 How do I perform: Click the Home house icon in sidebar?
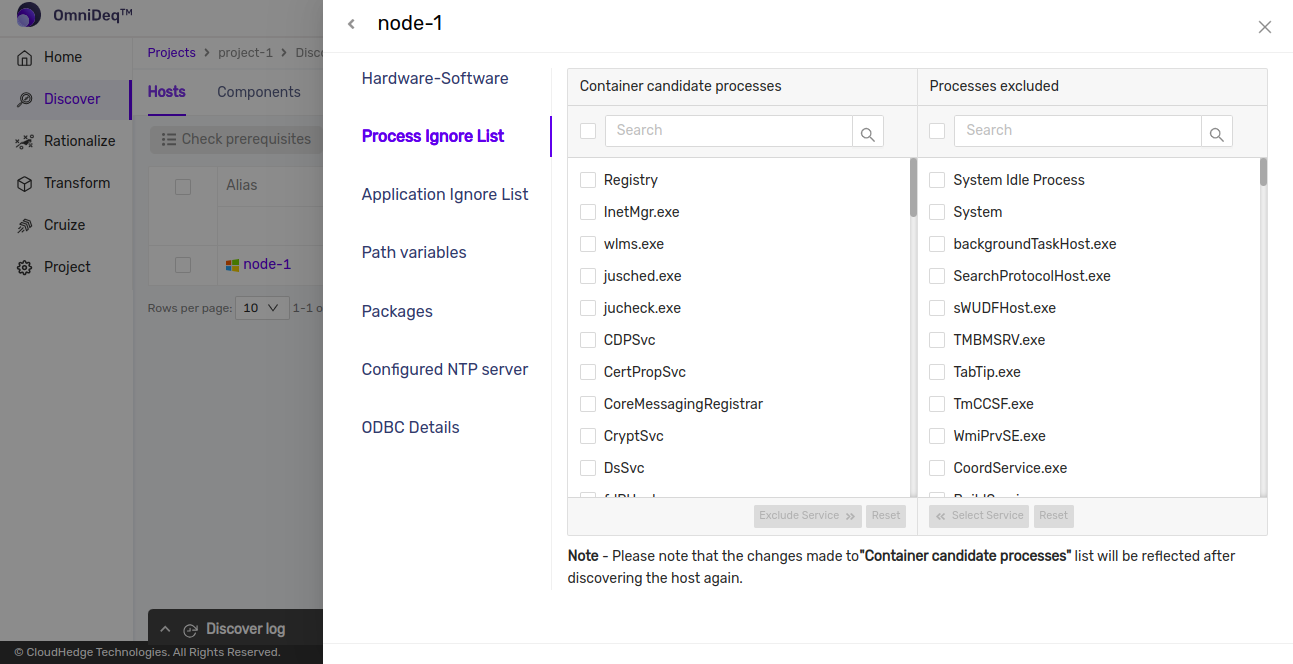point(25,57)
